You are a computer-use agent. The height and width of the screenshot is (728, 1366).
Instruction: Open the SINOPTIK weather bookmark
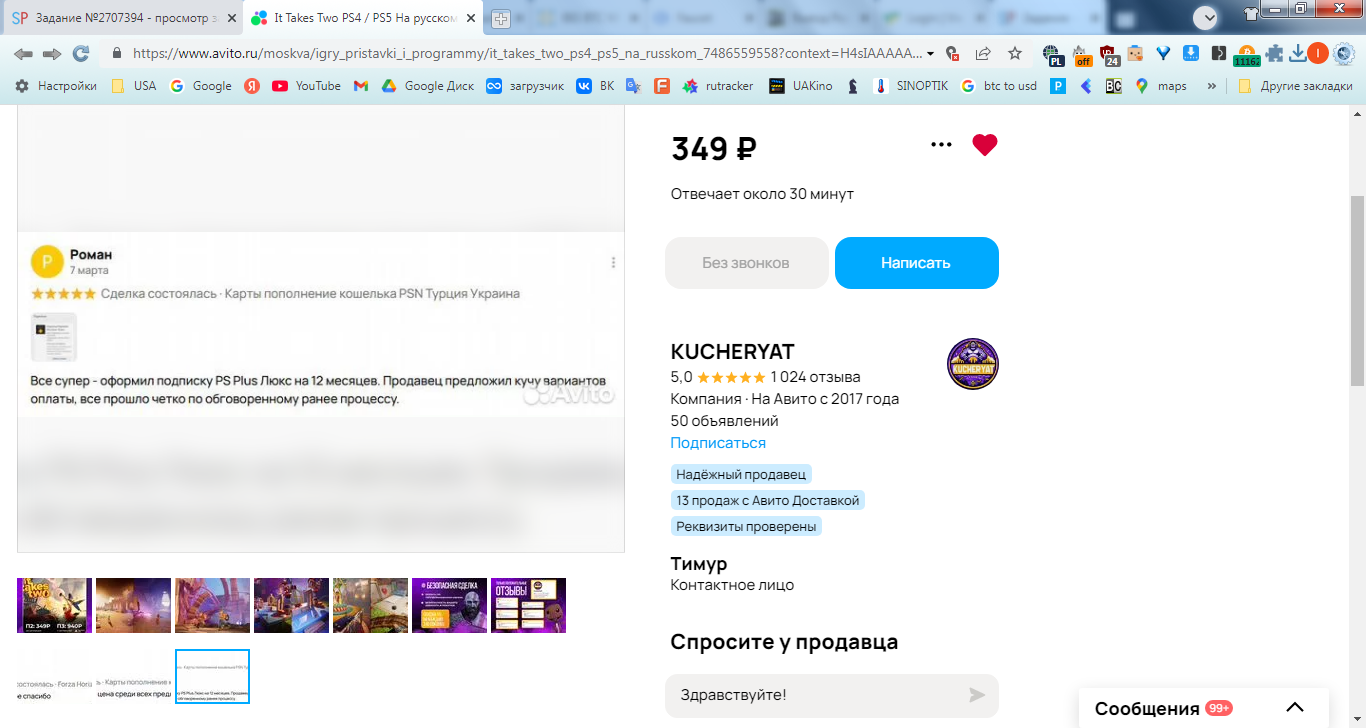pos(911,86)
